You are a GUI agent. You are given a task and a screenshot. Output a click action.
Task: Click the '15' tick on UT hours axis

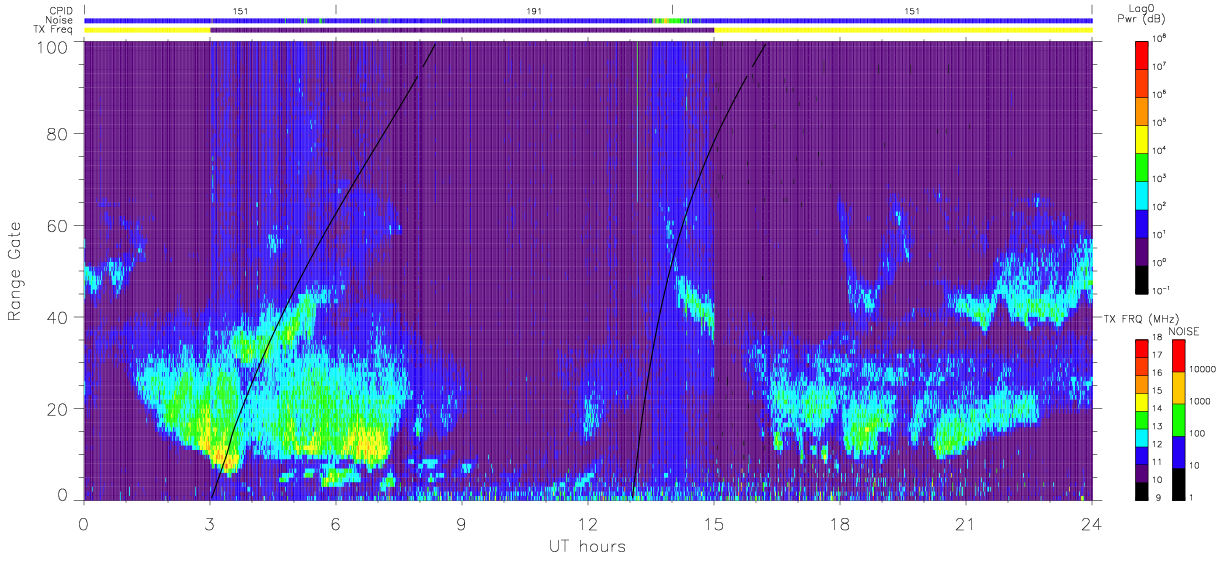(x=714, y=524)
